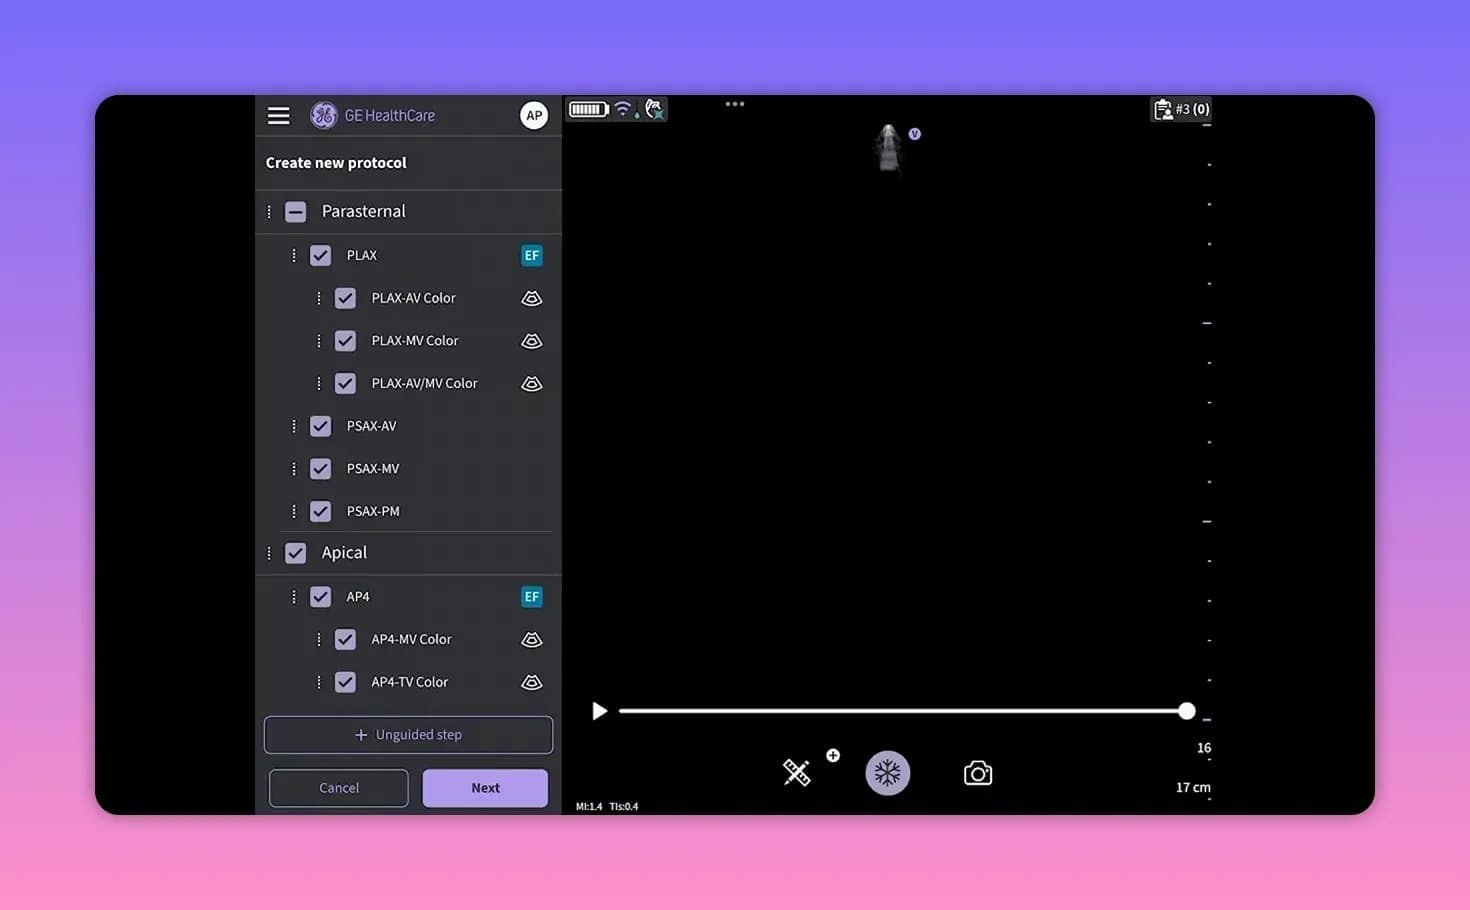Toggle the Parasternal group checkbox
This screenshot has width=1470, height=910.
pos(296,212)
